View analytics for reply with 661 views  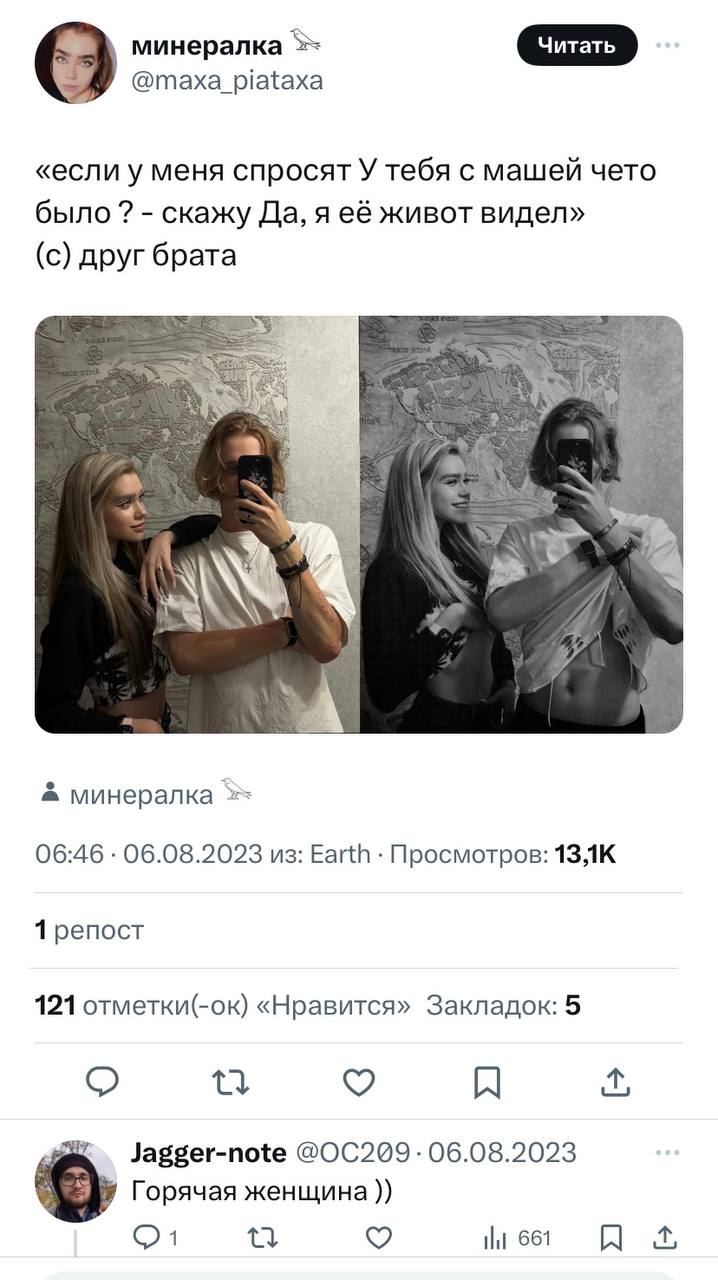[x=518, y=1239]
